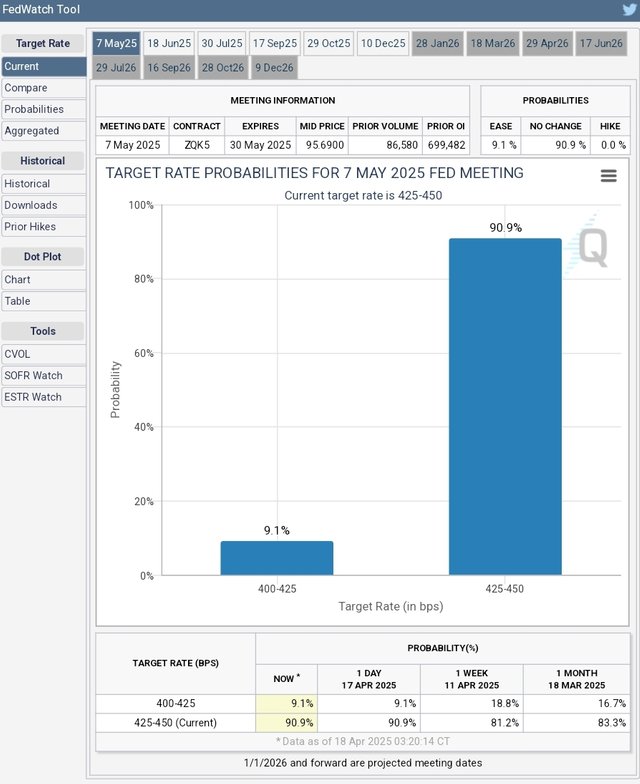Click the 1 month 16.7% cell
Image resolution: width=640 pixels, height=784 pixels.
[577, 704]
